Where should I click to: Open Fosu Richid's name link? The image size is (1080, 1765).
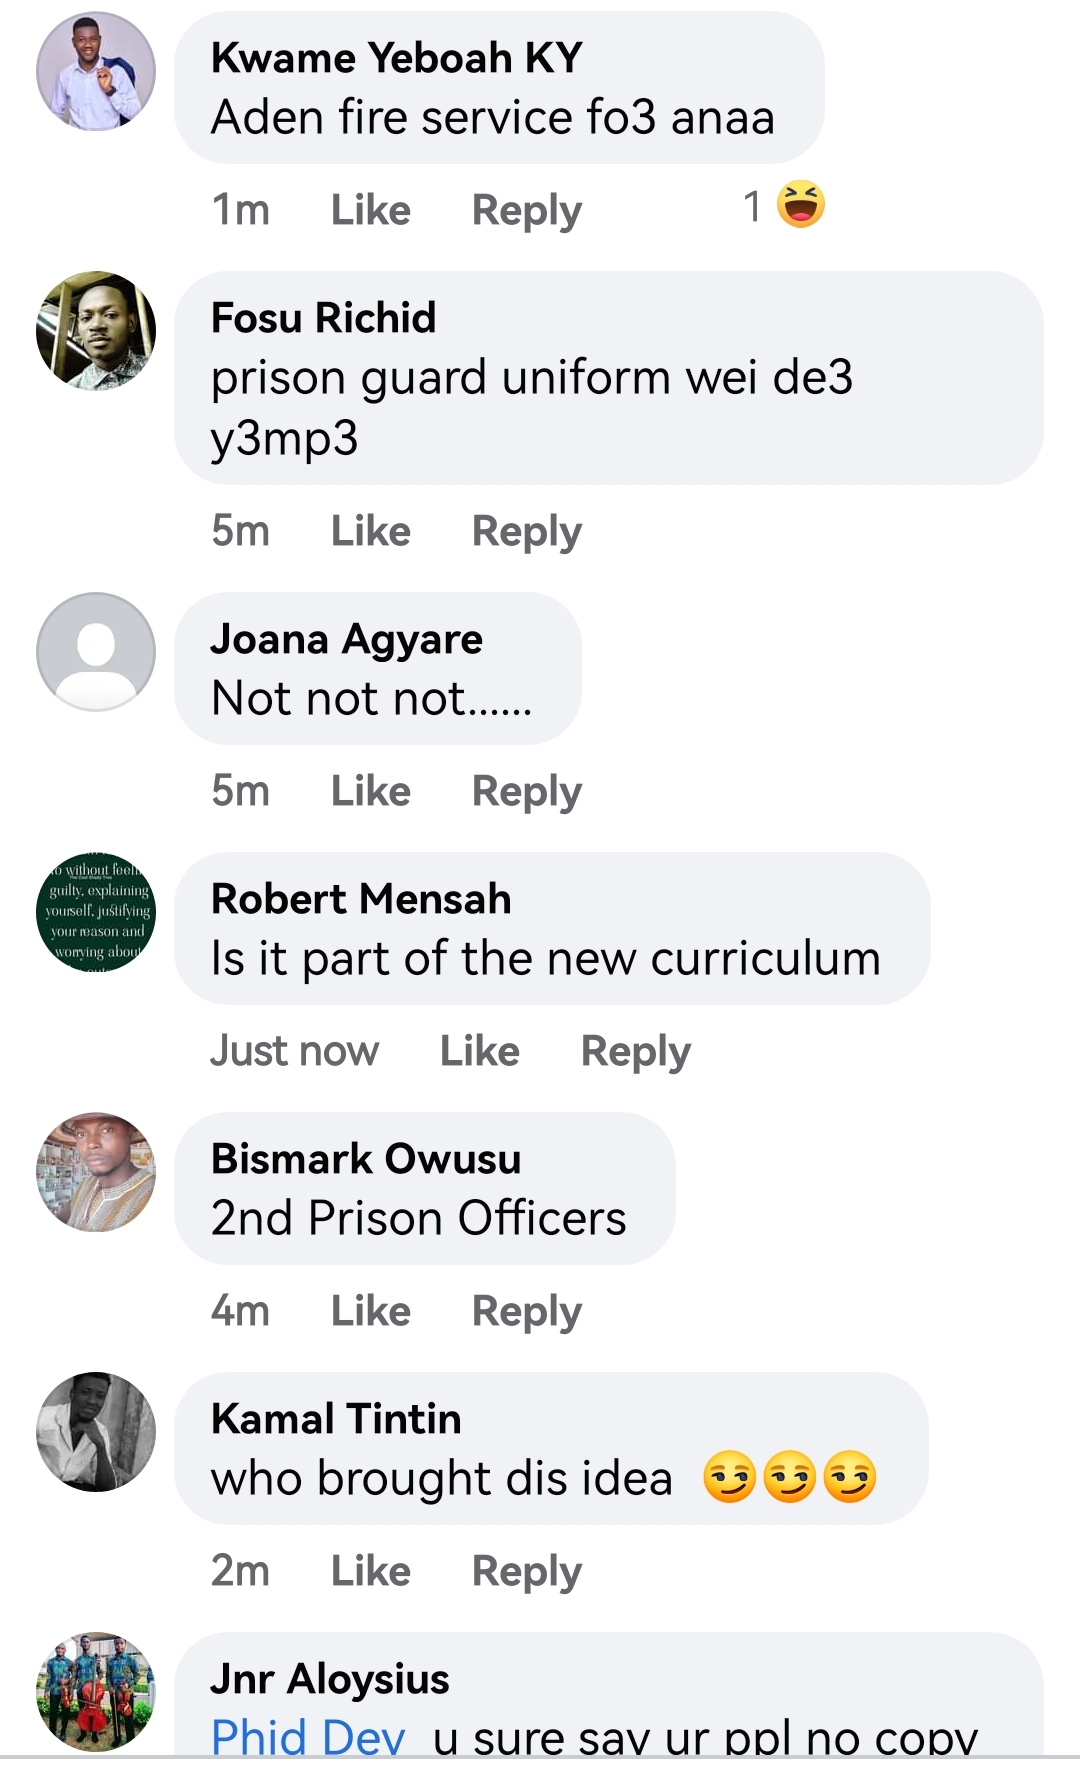click(324, 318)
